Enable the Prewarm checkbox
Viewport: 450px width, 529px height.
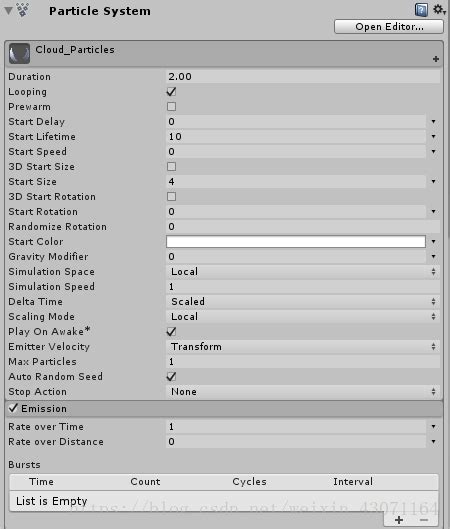[x=171, y=107]
